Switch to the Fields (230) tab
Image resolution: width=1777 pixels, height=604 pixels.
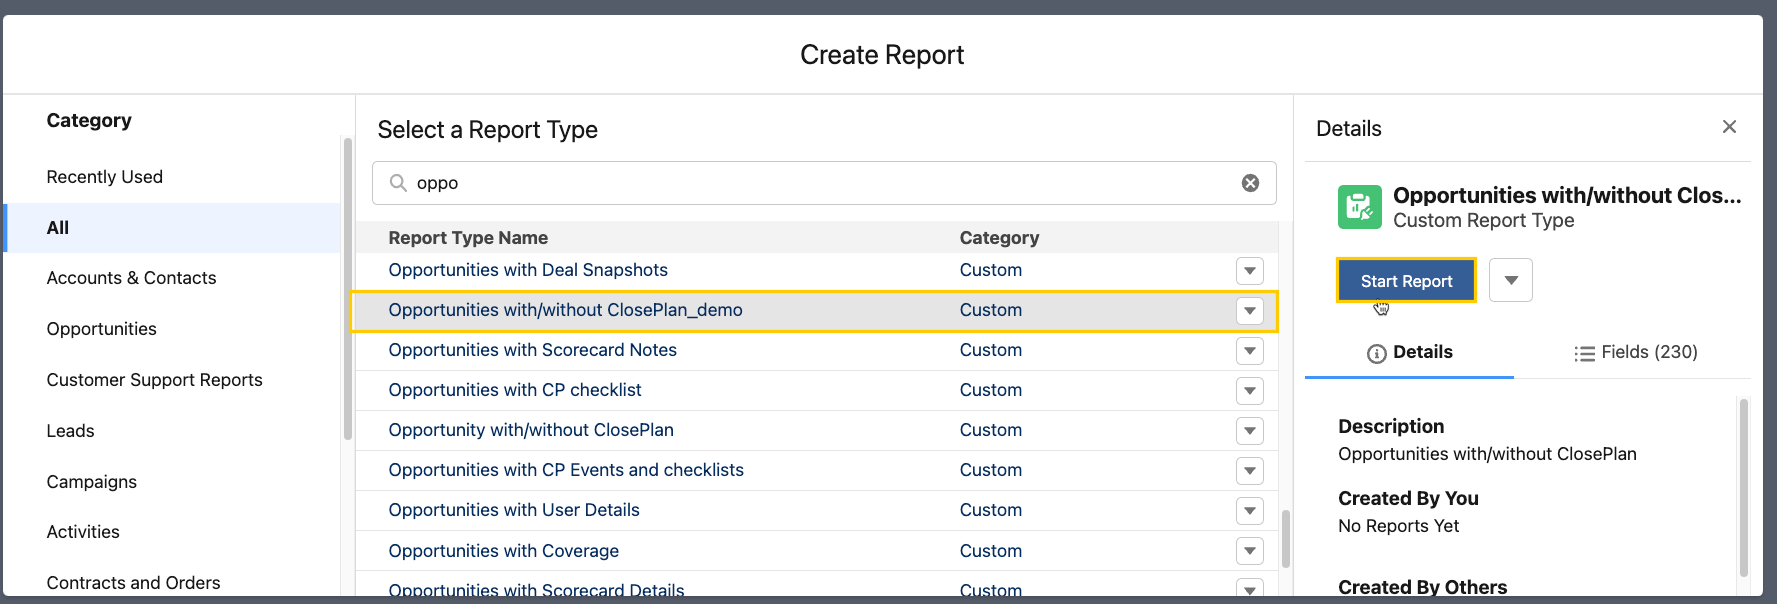tap(1635, 352)
